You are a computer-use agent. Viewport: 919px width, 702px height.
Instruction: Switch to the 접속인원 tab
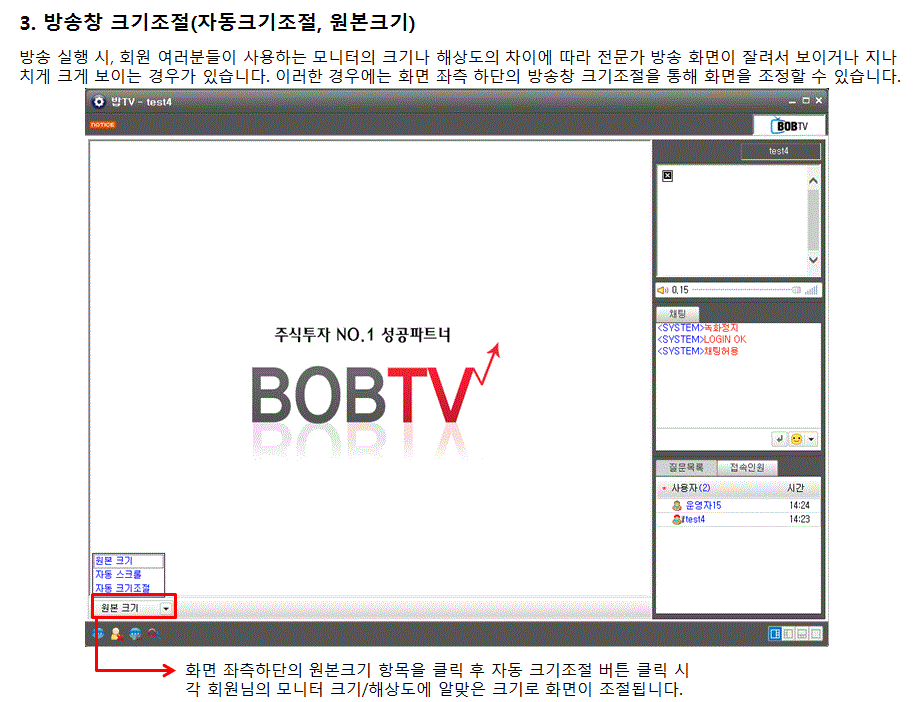747,468
